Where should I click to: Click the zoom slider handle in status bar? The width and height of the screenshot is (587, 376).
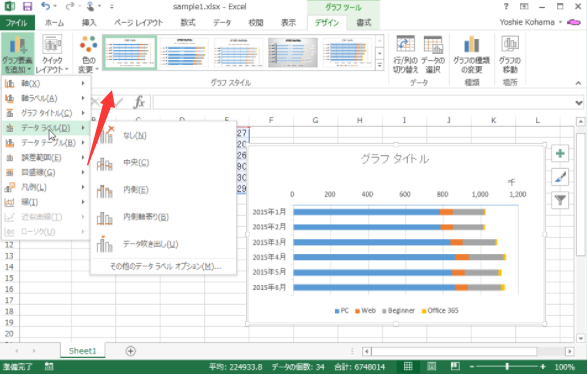point(507,367)
